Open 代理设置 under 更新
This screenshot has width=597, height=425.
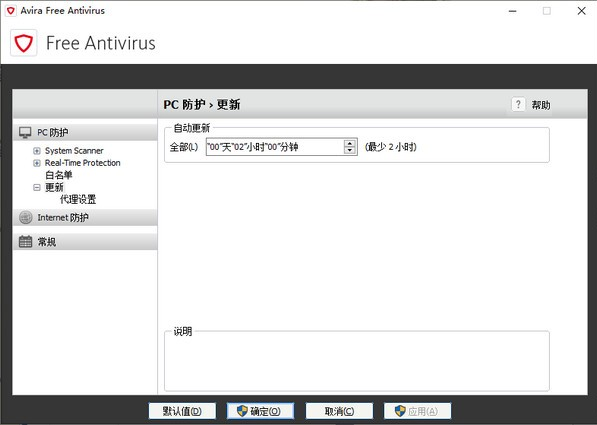coord(78,199)
